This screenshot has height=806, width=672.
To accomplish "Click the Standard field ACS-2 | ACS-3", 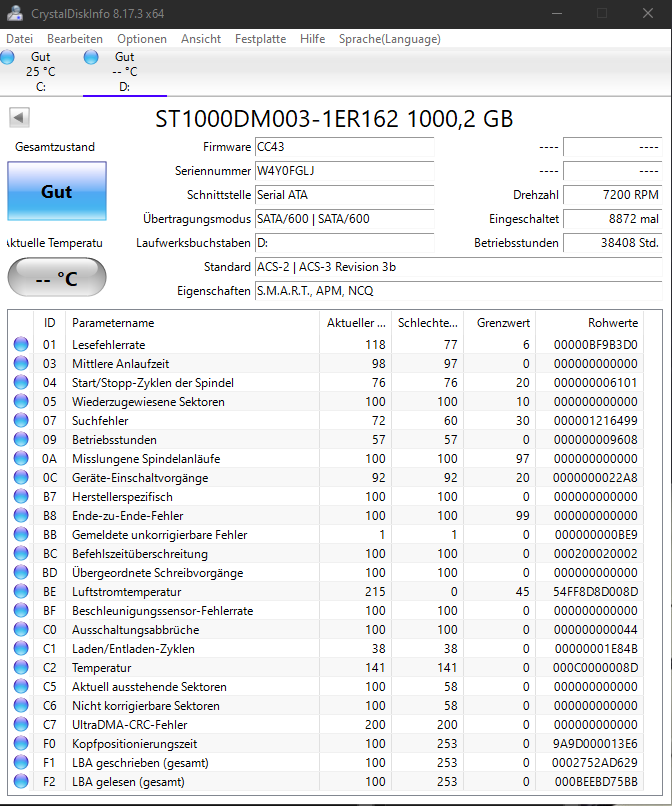I will coord(459,267).
